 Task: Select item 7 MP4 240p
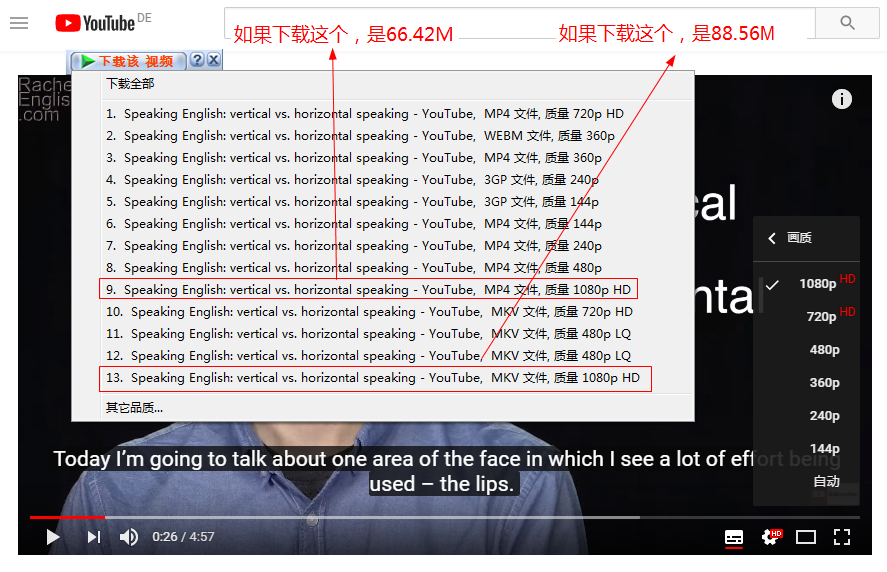[354, 246]
